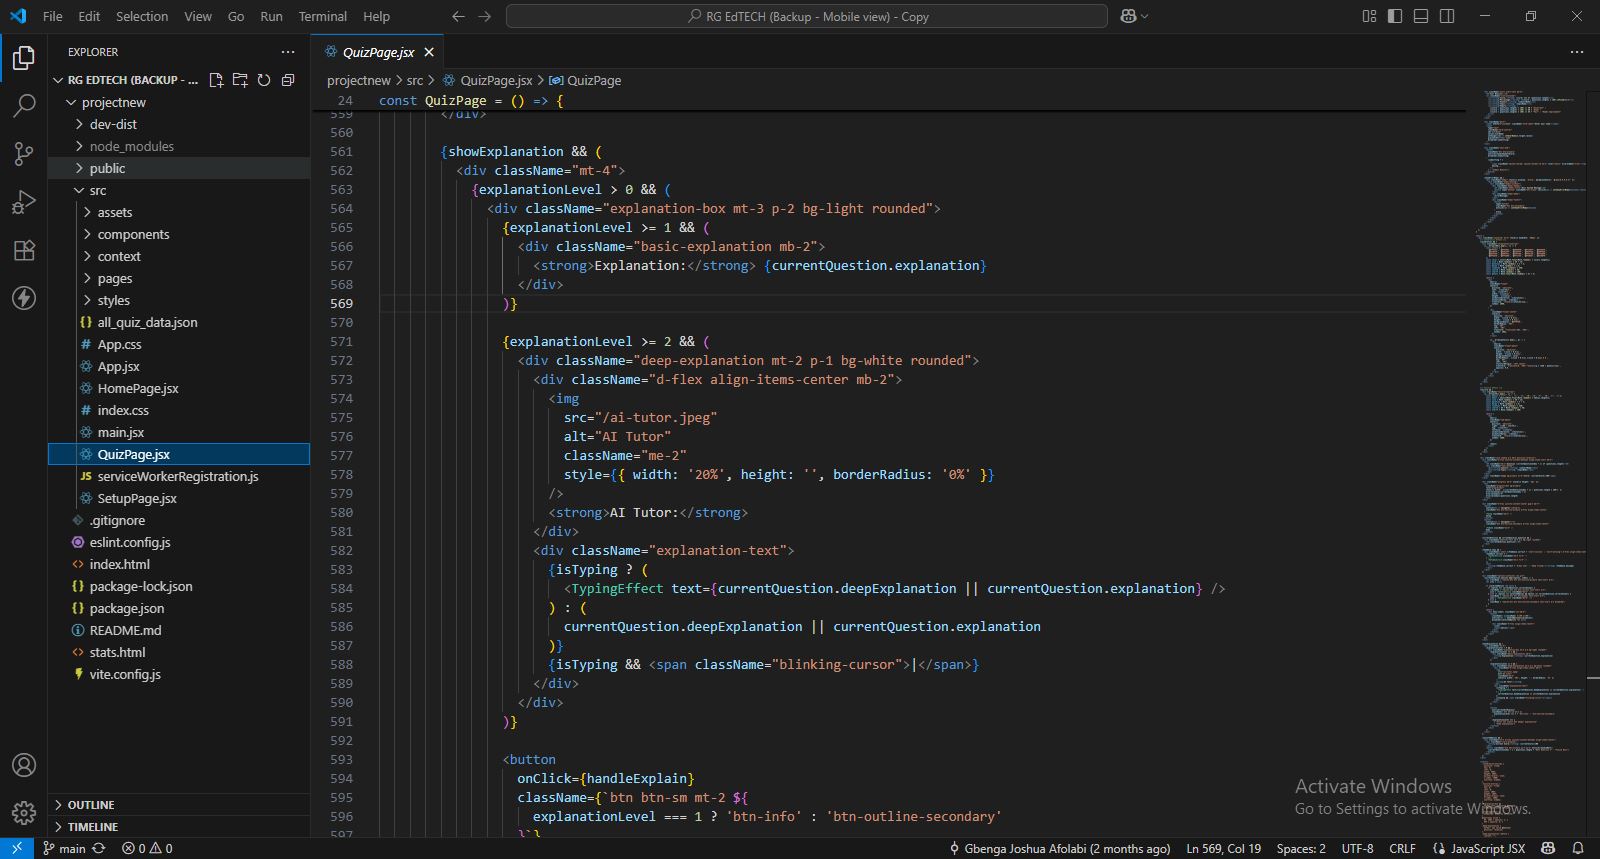Click the main branch in status bar

(x=64, y=848)
